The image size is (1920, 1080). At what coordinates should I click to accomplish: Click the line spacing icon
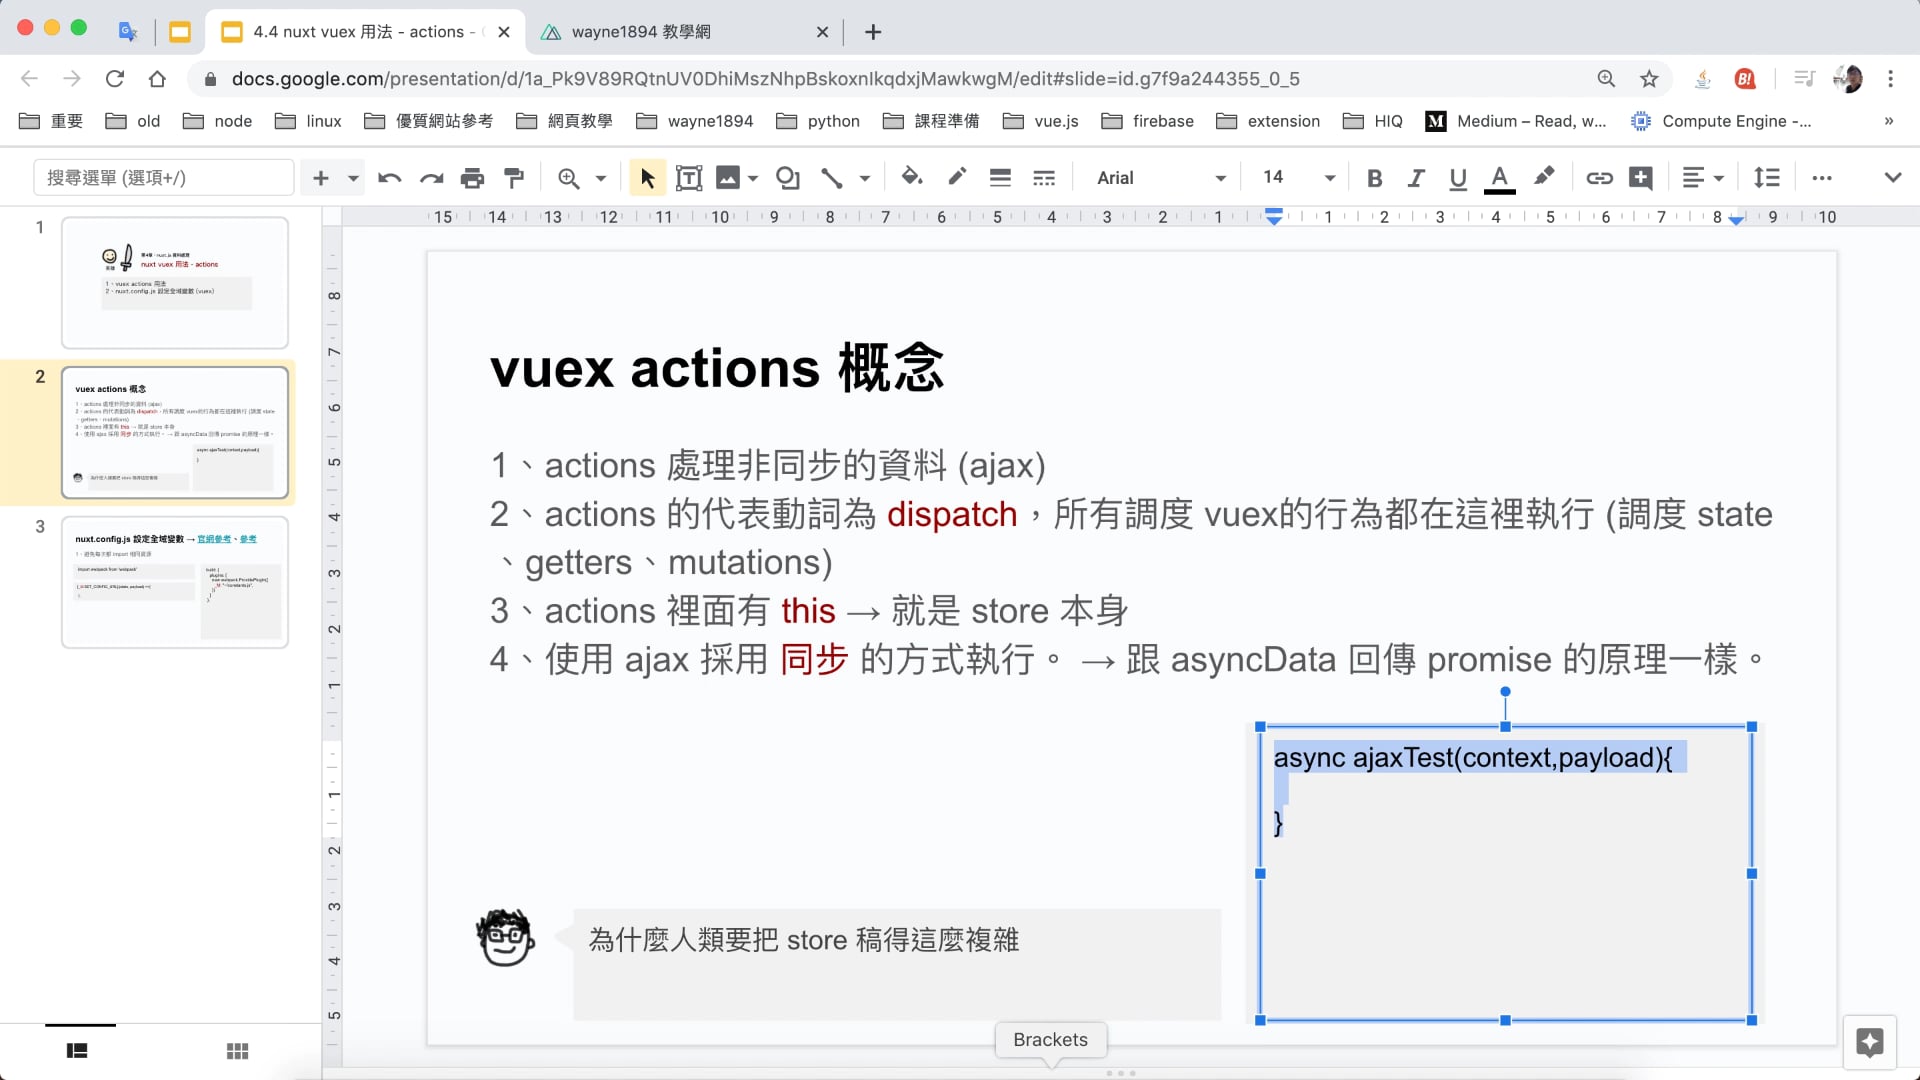1767,178
